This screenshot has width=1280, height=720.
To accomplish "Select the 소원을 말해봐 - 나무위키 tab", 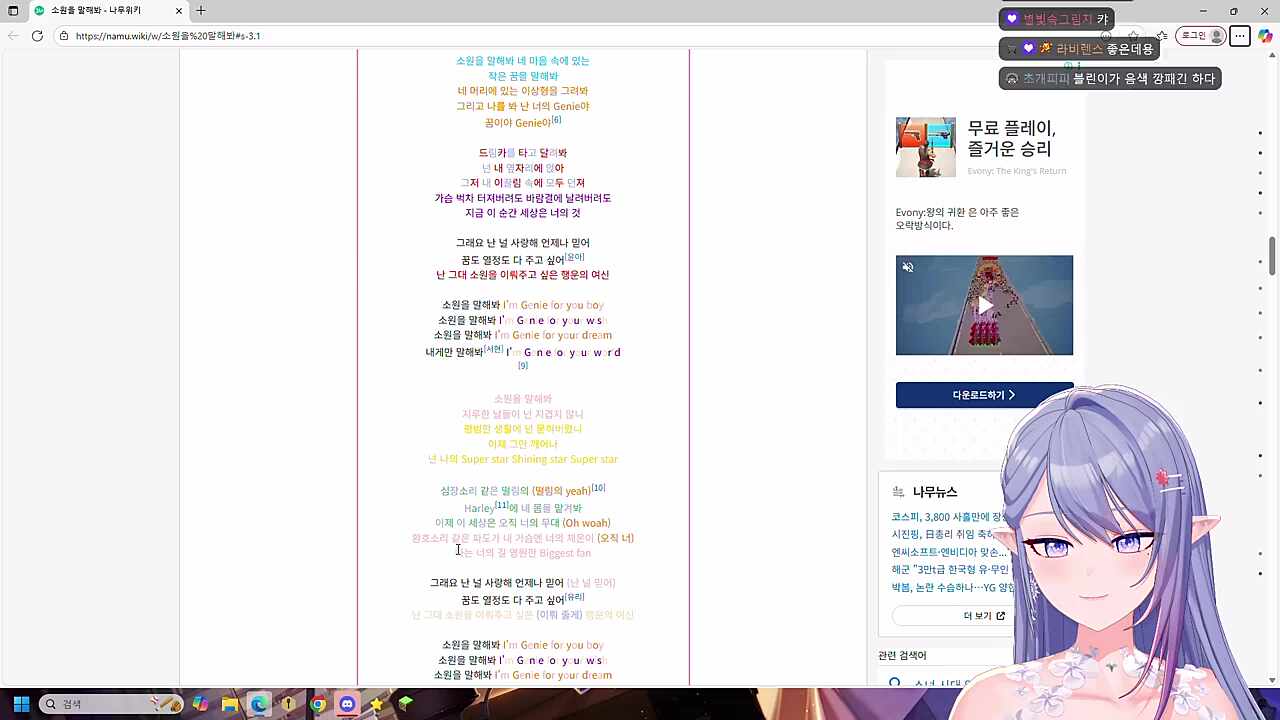I will pos(100,11).
